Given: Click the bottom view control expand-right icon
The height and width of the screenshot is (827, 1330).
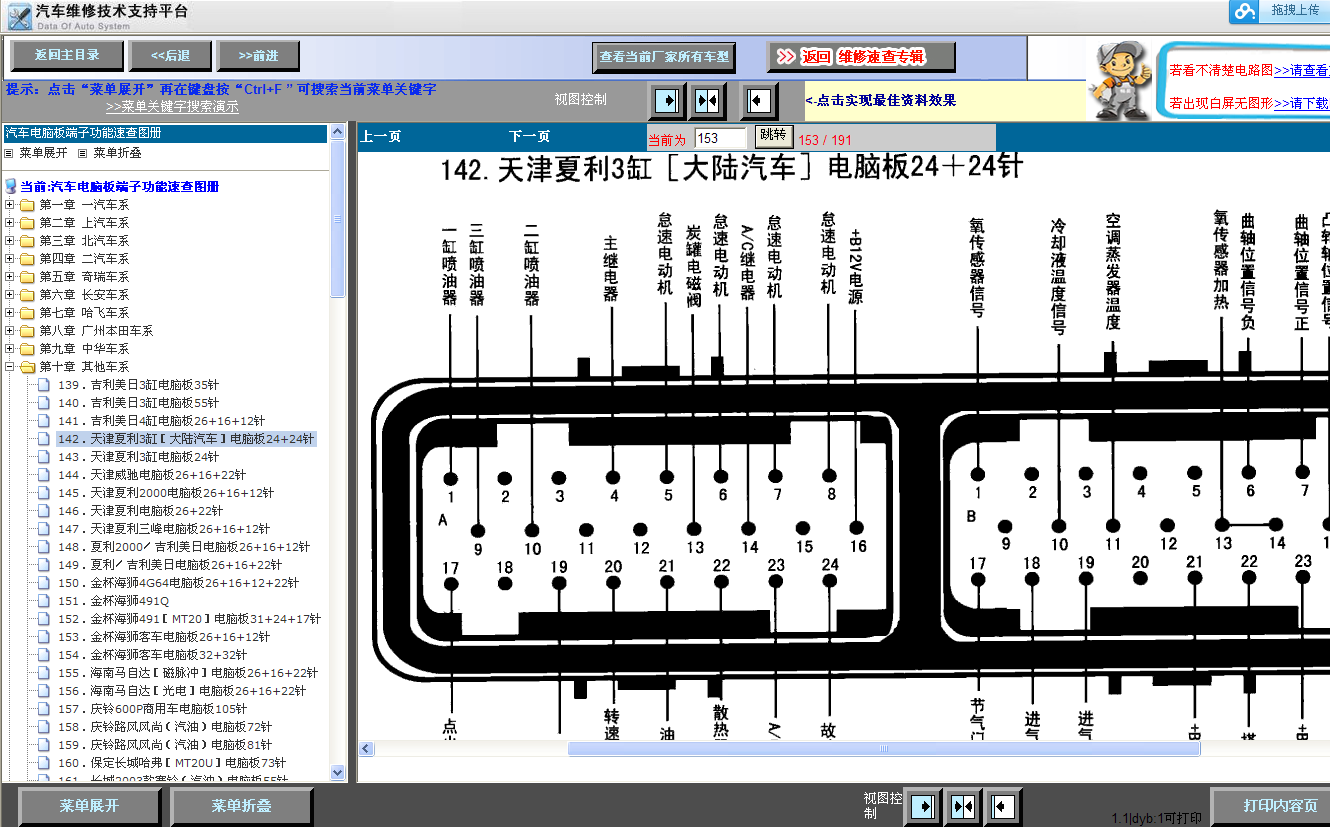Looking at the screenshot, I should click(x=924, y=806).
